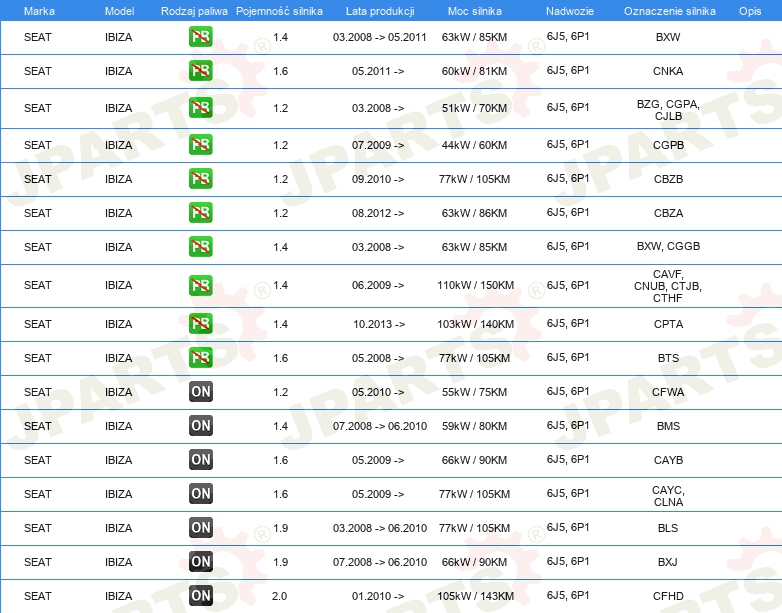The image size is (782, 613).
Task: Click power value 110kW / 150KM
Action: [x=475, y=285]
